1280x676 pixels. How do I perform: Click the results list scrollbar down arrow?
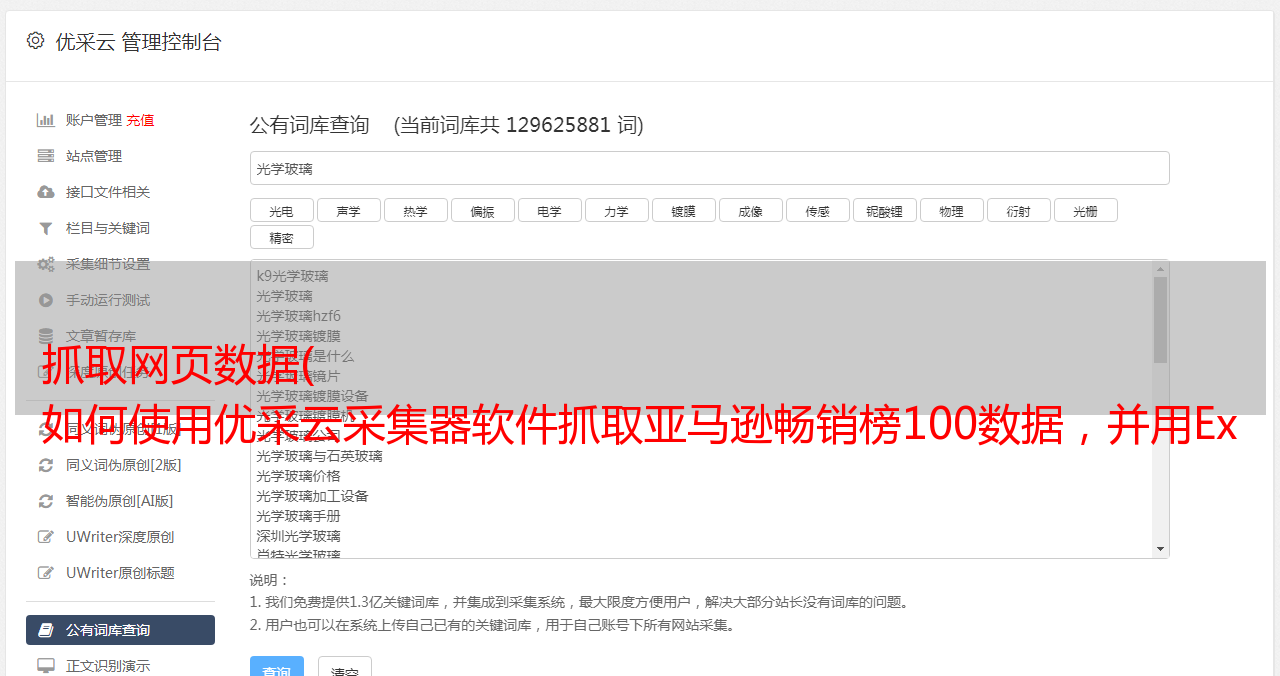(1160, 549)
